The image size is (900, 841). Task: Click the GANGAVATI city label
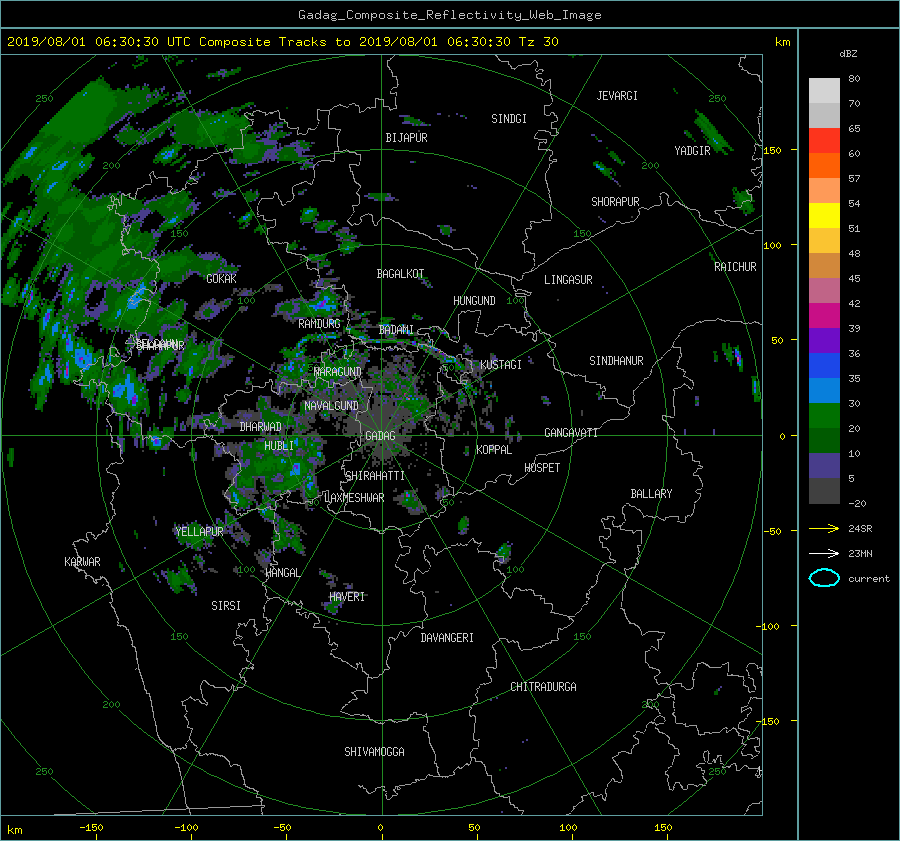coord(571,433)
